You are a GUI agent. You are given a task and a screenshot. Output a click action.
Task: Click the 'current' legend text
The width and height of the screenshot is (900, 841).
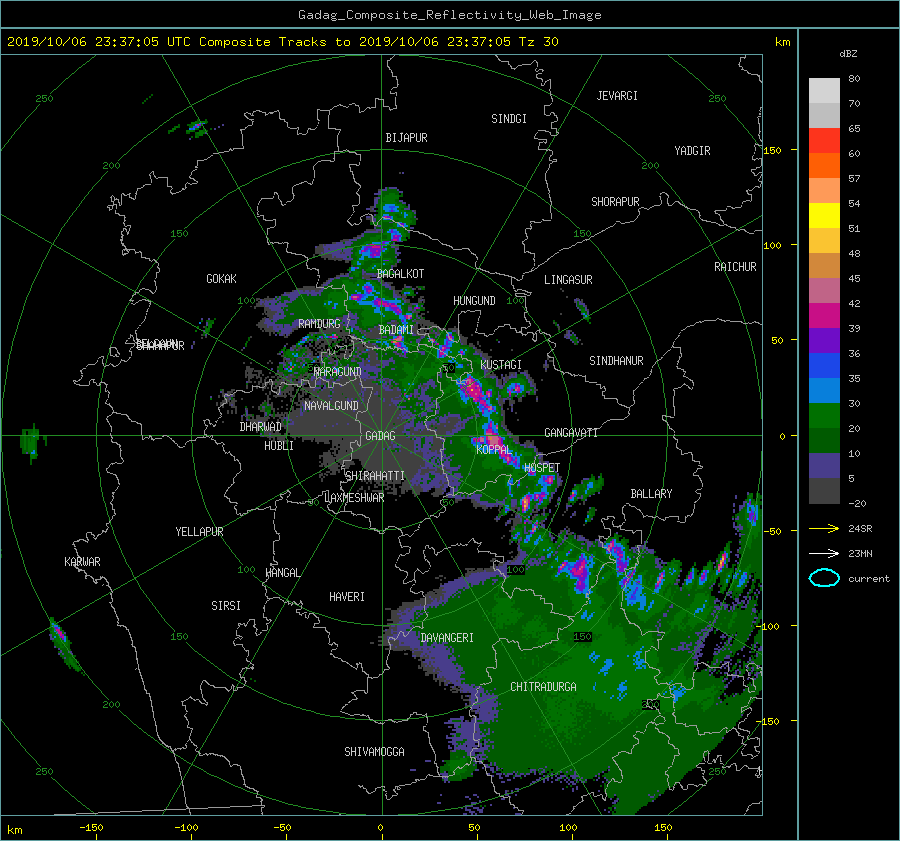pyautogui.click(x=869, y=579)
